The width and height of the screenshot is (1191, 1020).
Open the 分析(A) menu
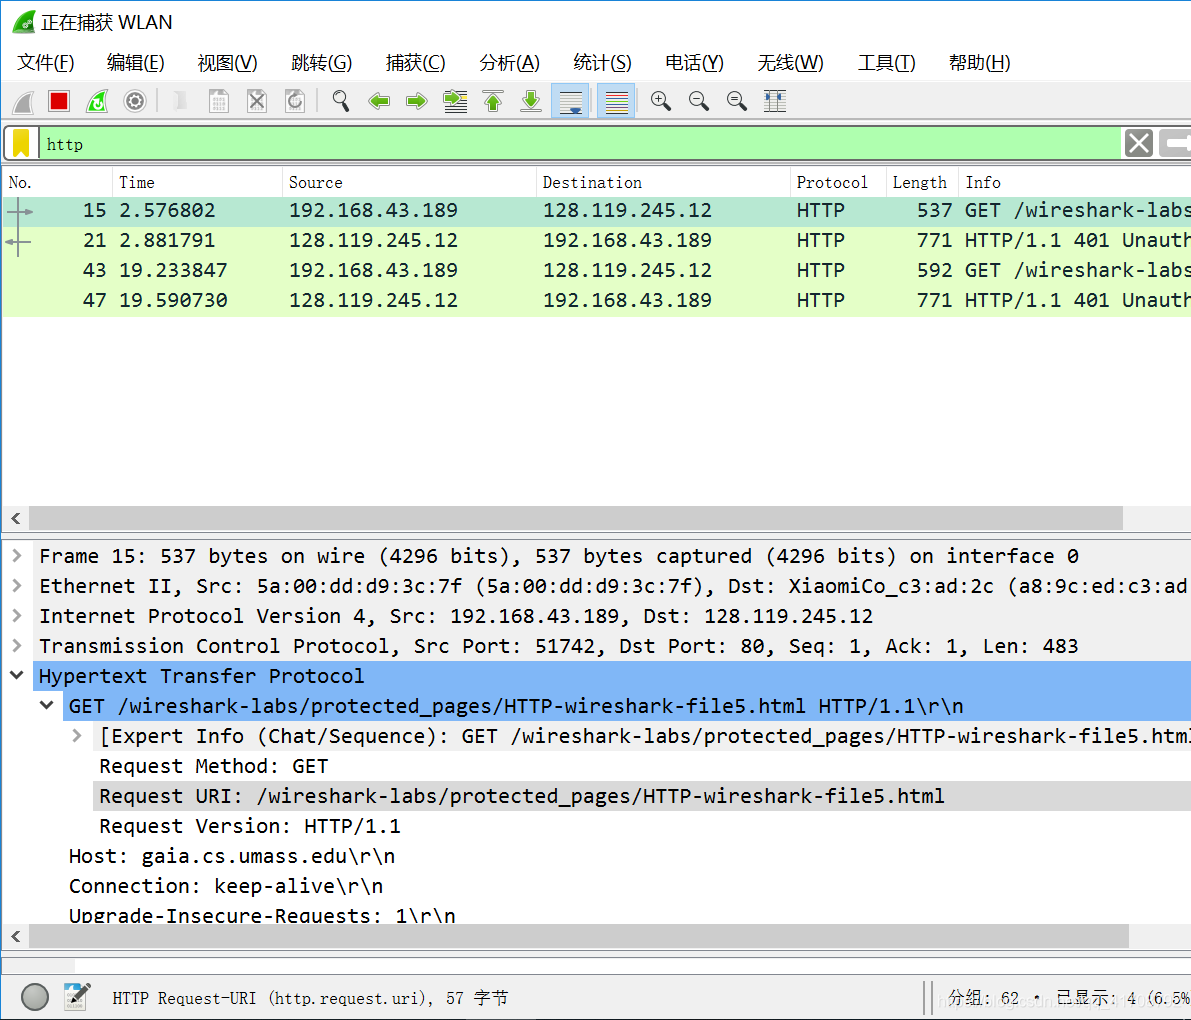[x=510, y=62]
